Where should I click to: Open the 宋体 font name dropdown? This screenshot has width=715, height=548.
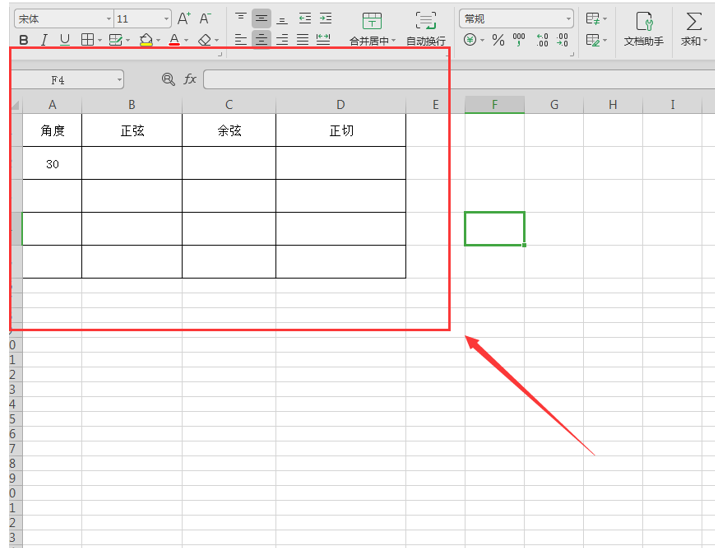tap(109, 19)
